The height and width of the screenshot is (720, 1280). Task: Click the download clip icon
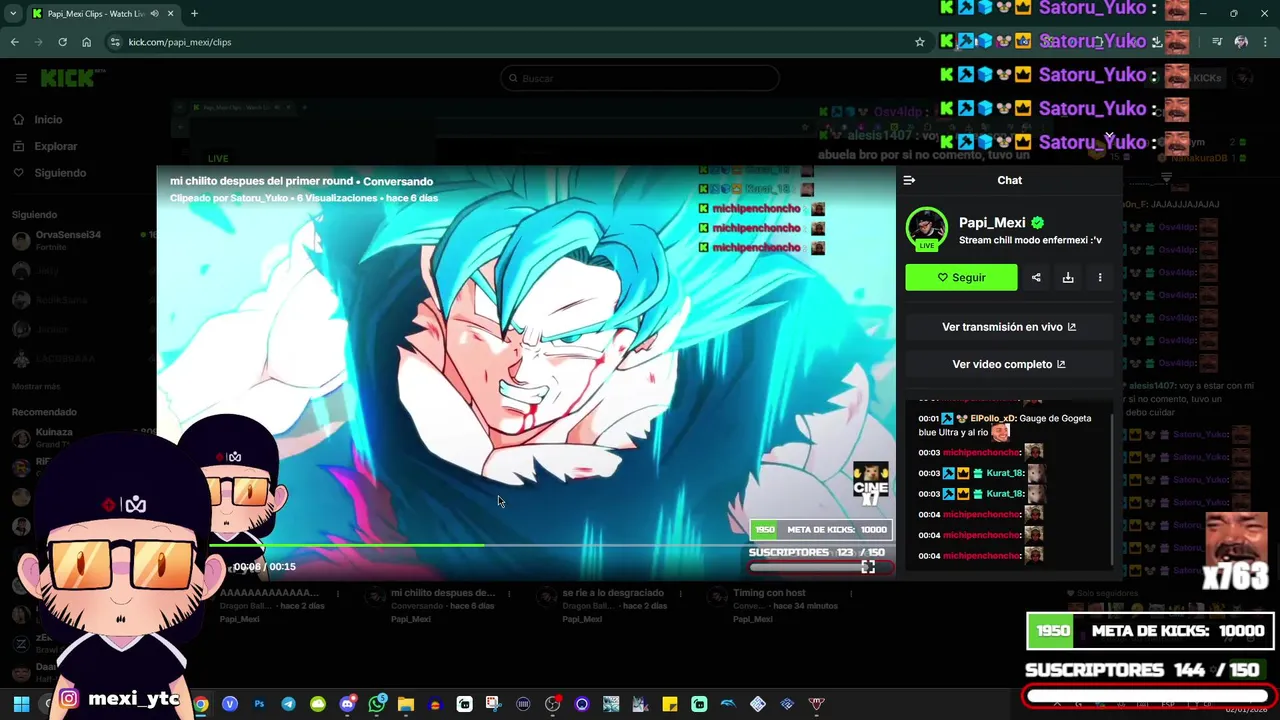1068,278
